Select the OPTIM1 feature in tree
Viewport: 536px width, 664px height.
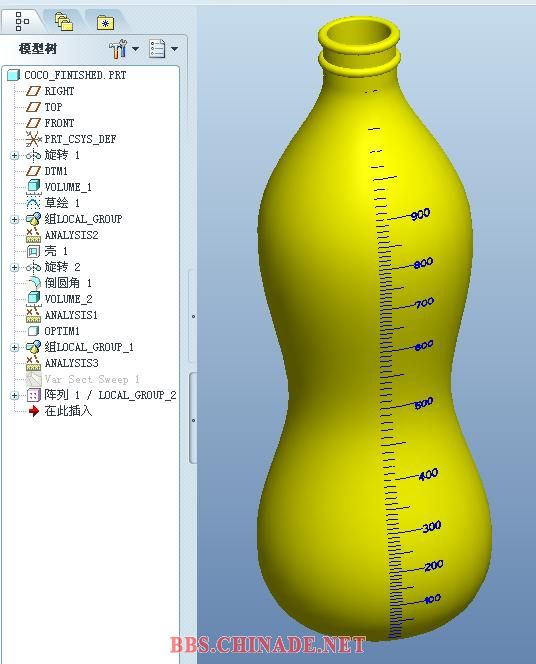tap(62, 331)
